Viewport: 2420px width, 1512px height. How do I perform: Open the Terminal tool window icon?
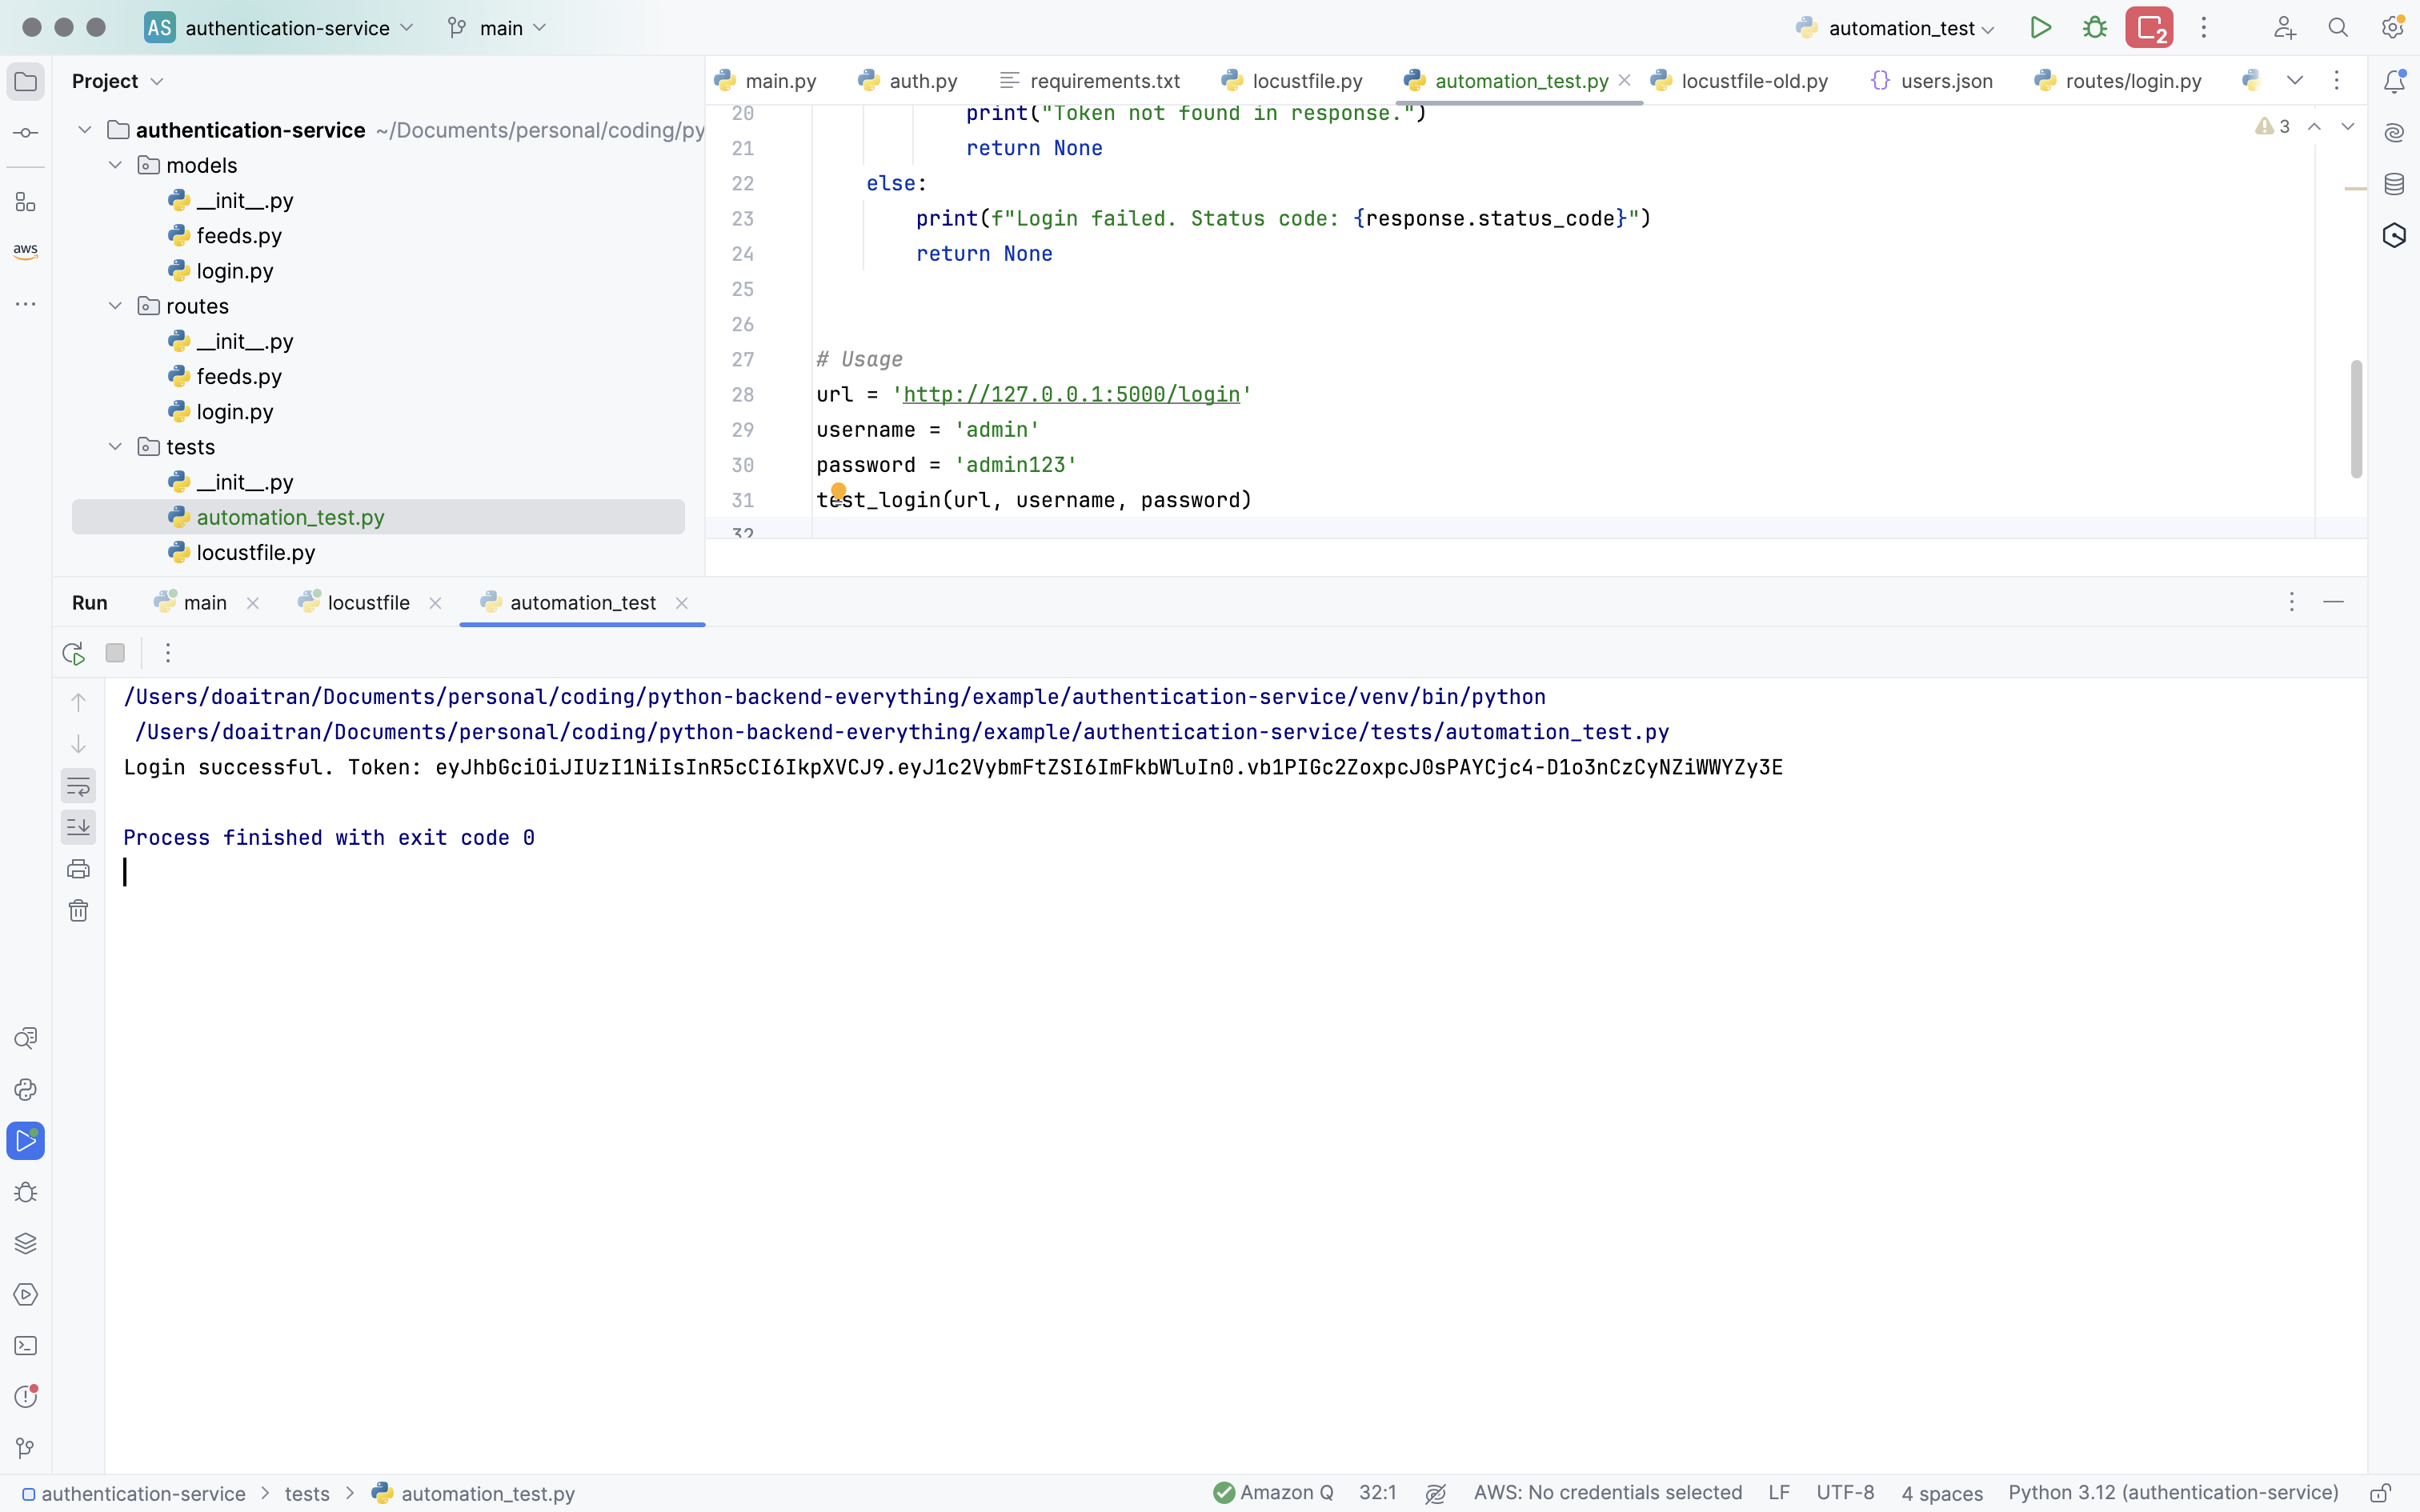coord(26,1346)
